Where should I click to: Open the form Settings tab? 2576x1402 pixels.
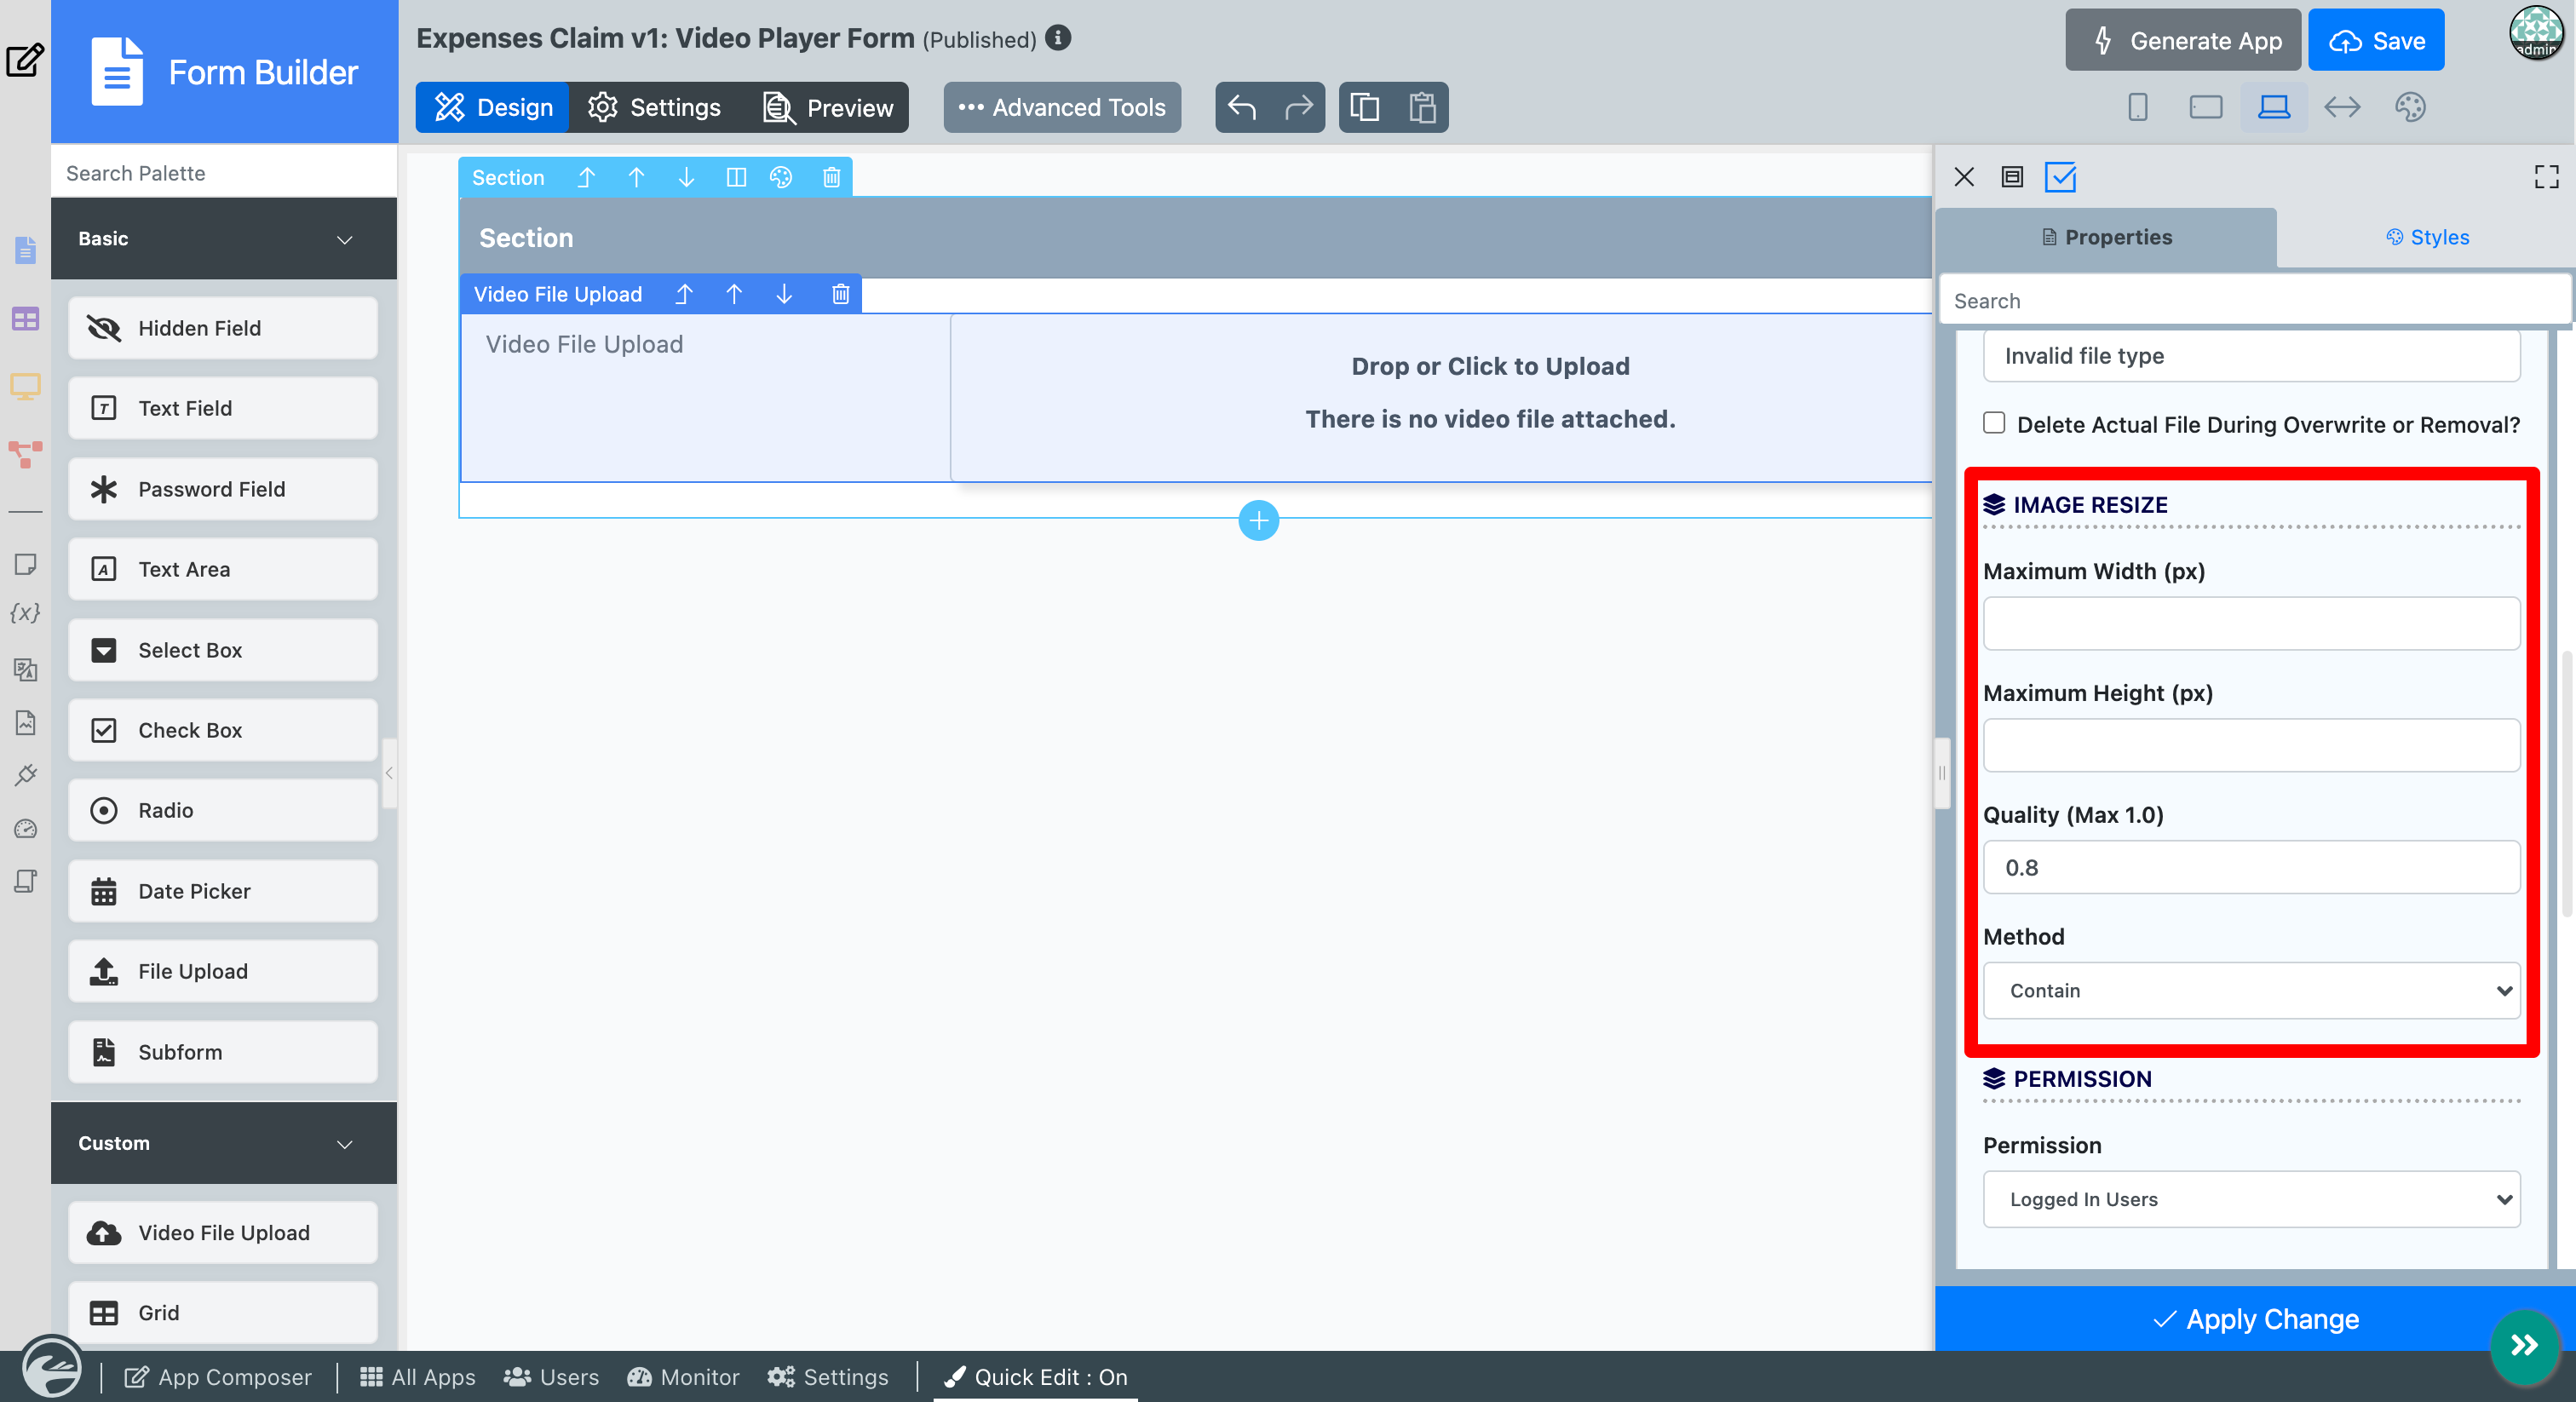pyautogui.click(x=654, y=107)
